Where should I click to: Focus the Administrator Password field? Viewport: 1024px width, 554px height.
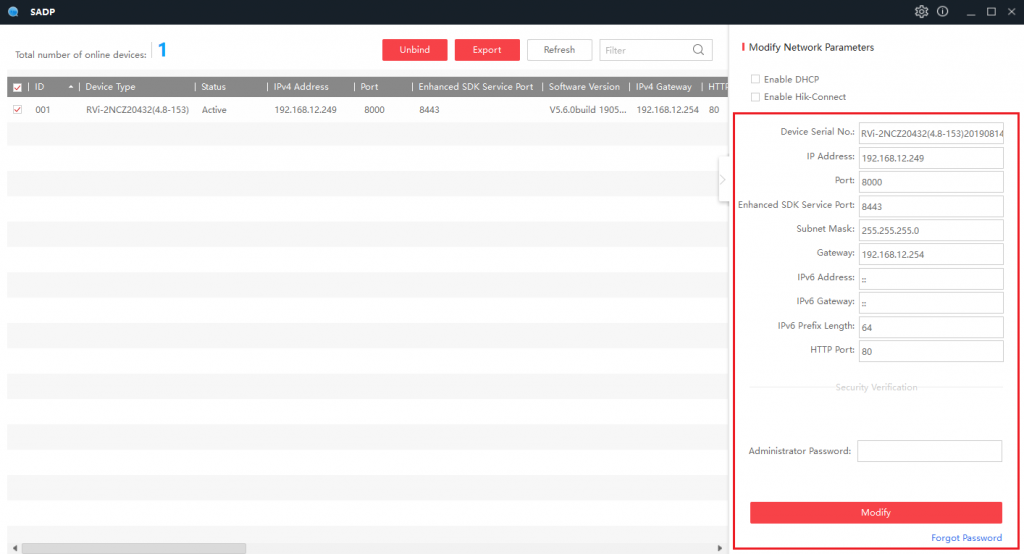click(929, 451)
